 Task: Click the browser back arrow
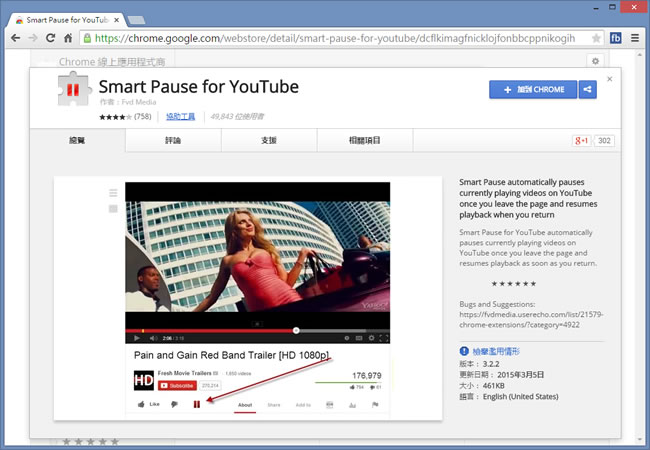pos(13,39)
